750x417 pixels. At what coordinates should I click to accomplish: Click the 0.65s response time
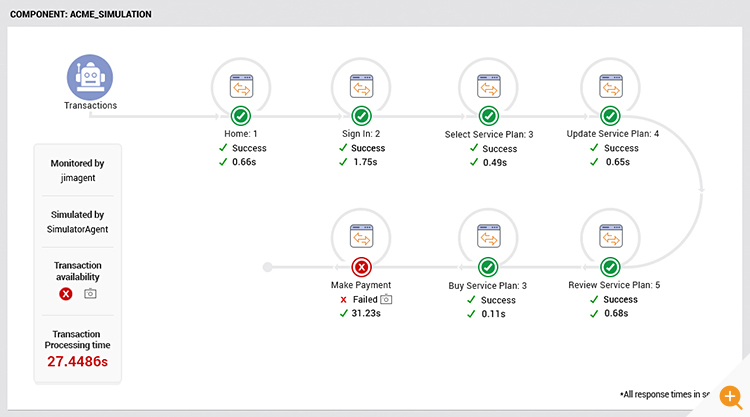pos(618,162)
